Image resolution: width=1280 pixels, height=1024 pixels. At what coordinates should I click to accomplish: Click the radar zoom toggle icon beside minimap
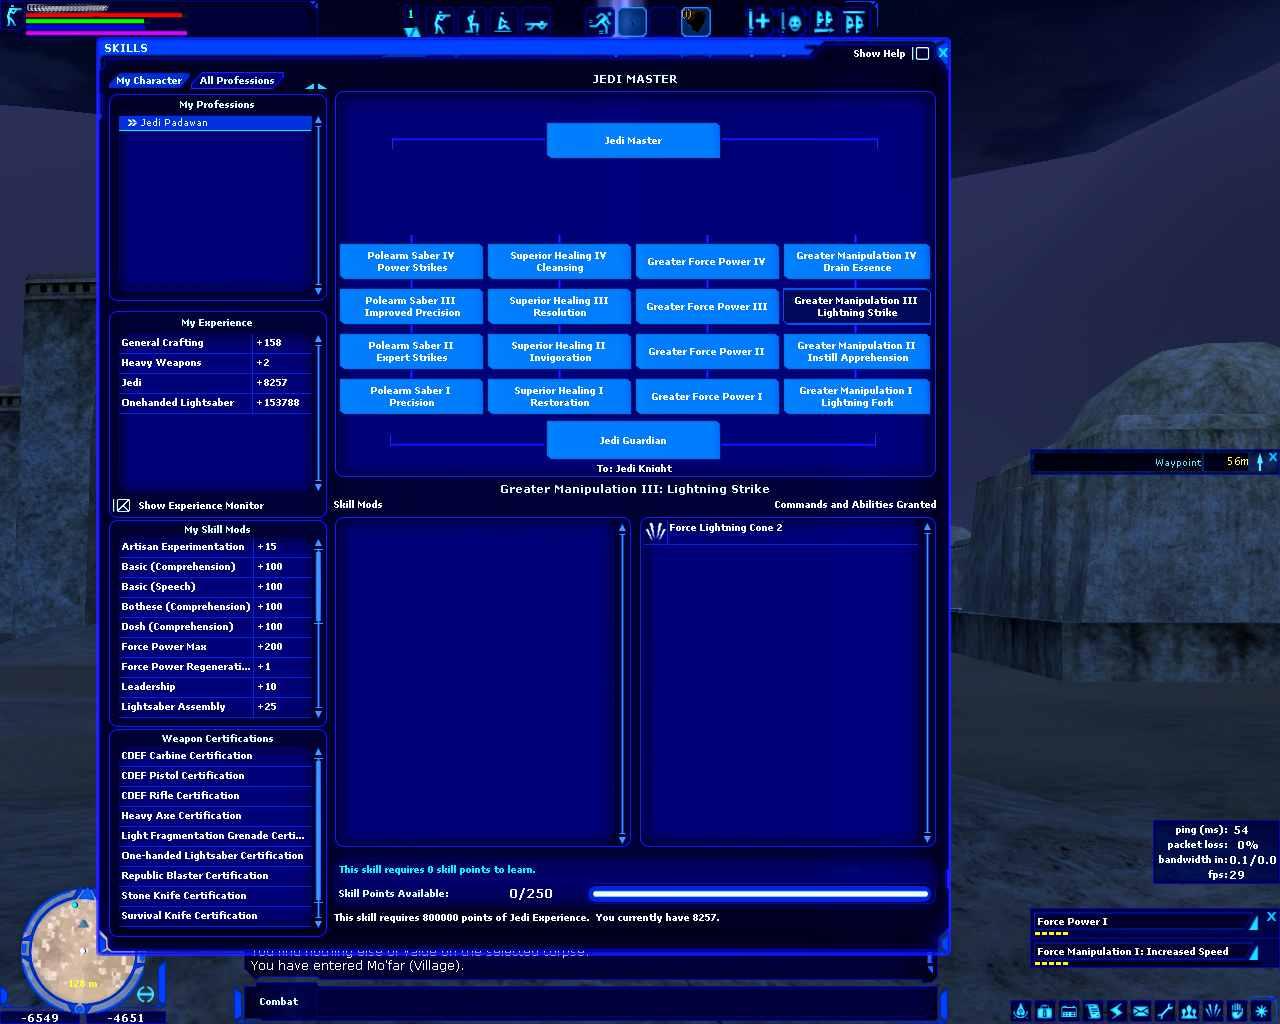(146, 993)
